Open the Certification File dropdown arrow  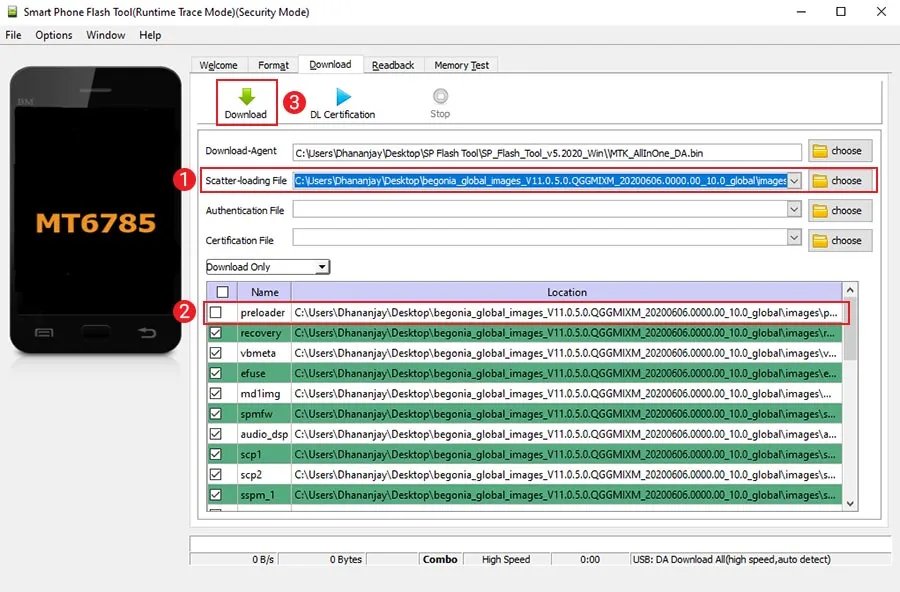click(x=794, y=240)
